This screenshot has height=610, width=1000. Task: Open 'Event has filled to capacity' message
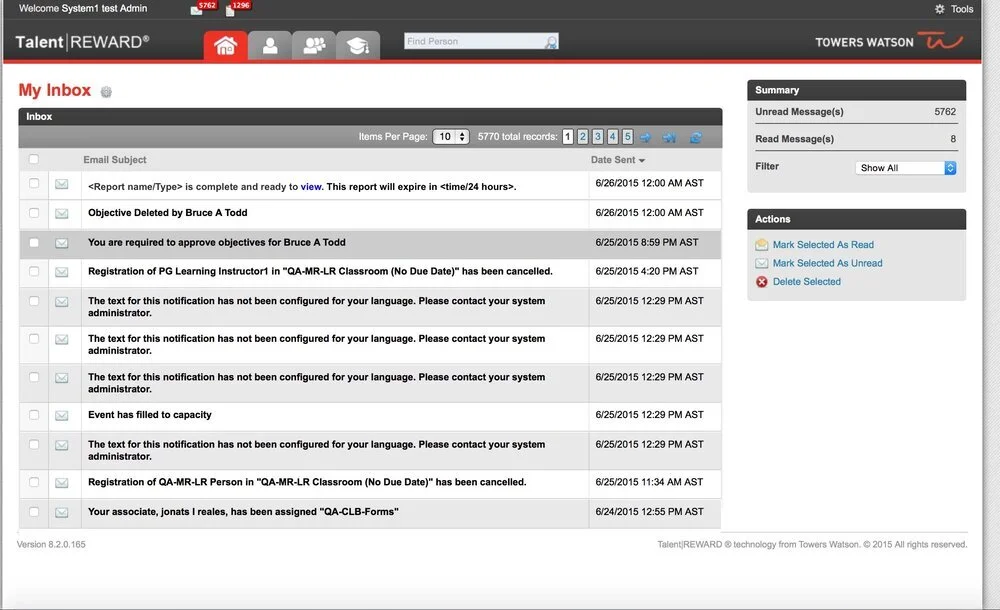150,415
